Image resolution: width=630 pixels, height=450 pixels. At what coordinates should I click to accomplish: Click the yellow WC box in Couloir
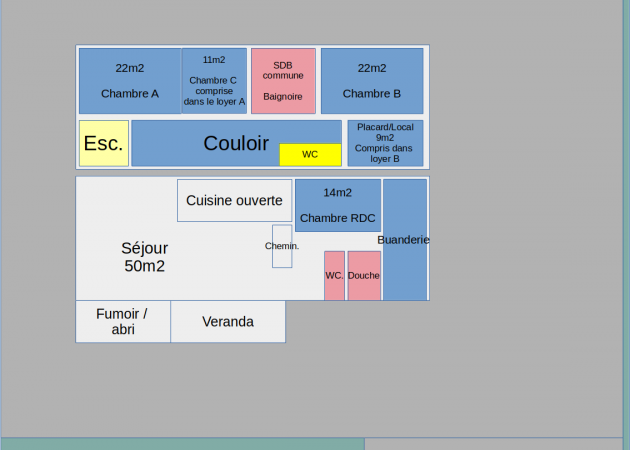click(x=310, y=155)
